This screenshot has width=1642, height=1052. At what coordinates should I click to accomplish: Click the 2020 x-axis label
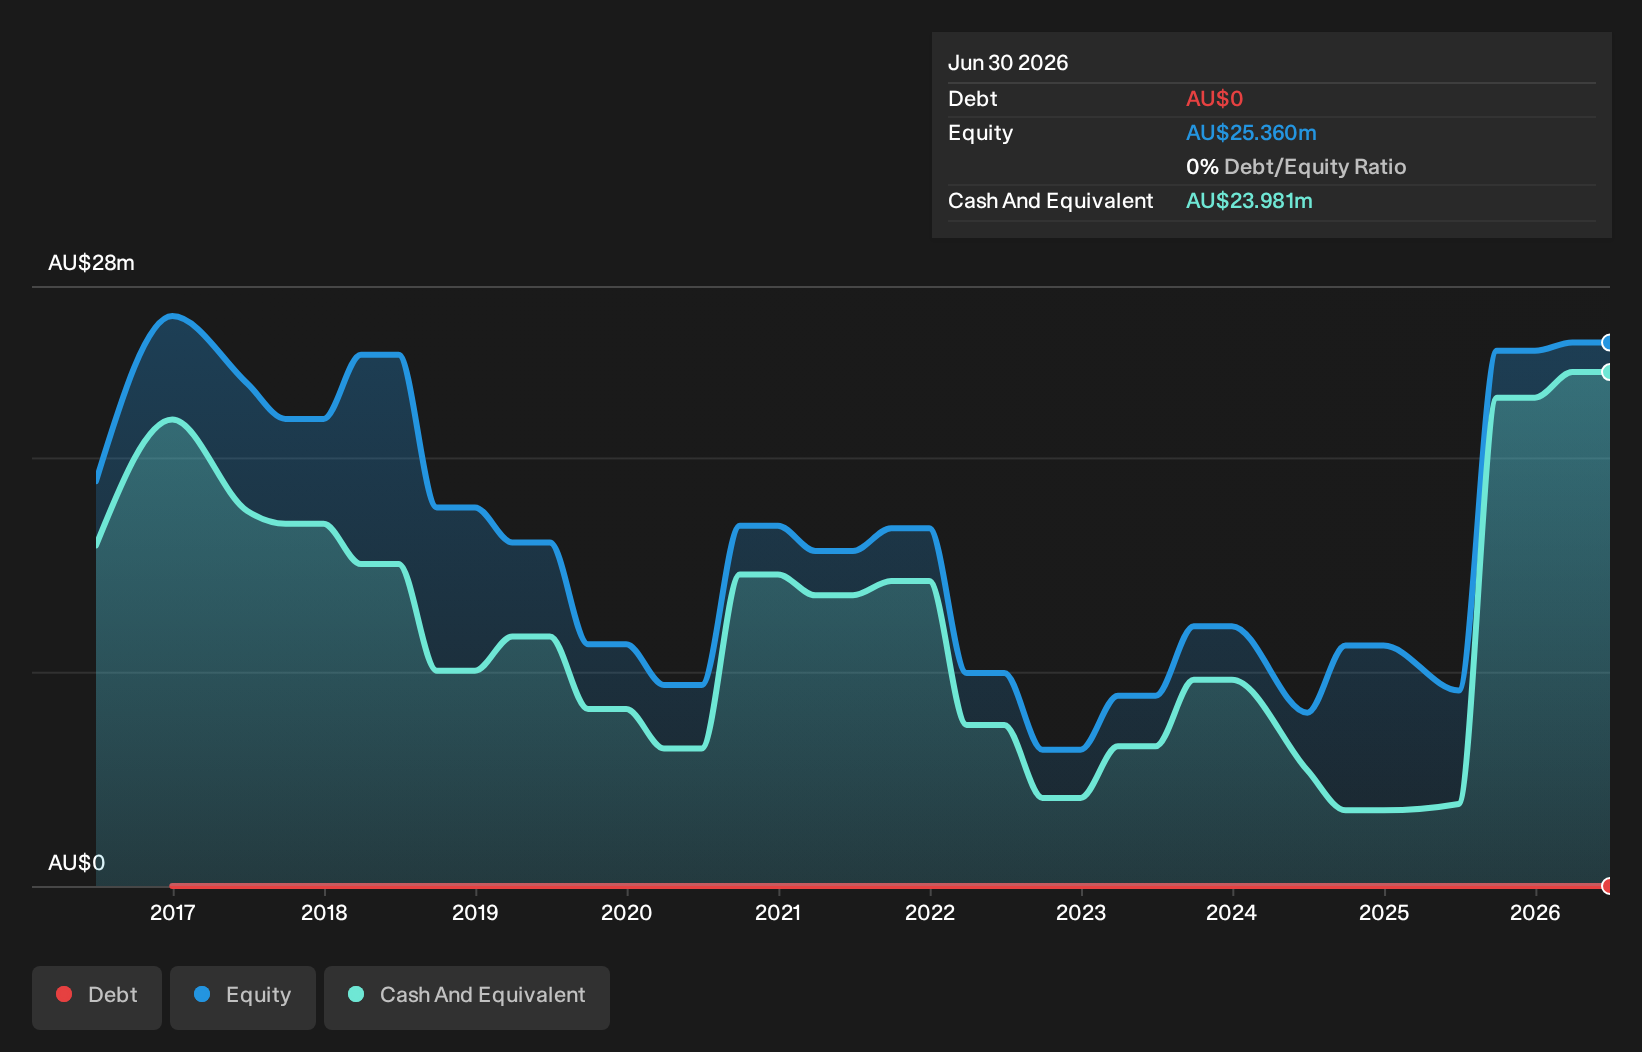click(627, 912)
